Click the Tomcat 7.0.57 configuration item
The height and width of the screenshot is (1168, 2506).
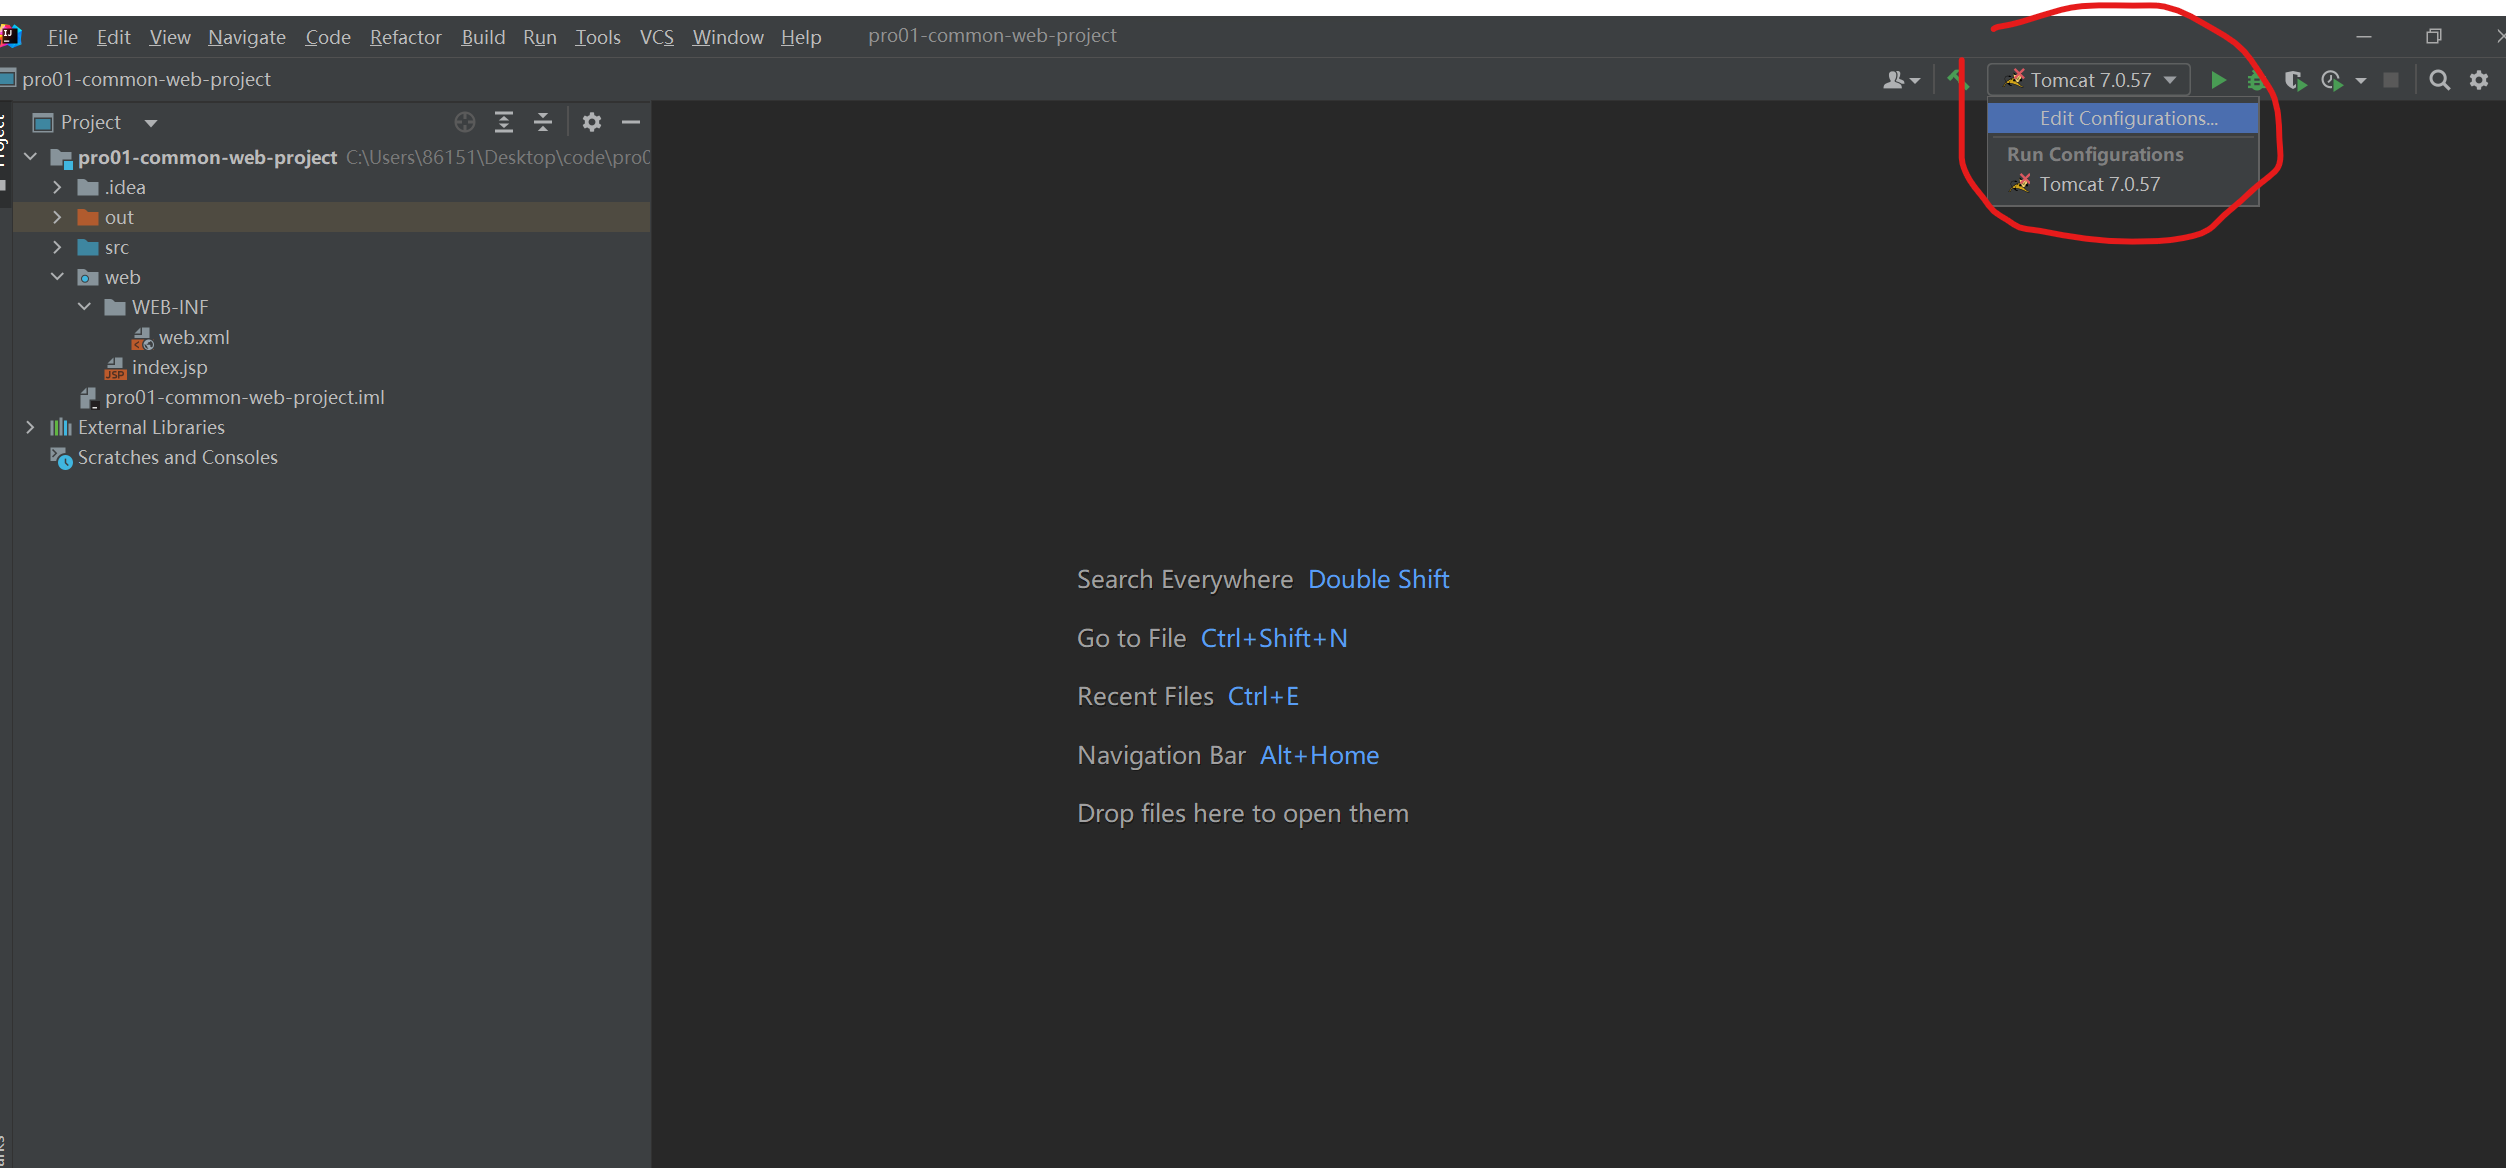(2100, 184)
